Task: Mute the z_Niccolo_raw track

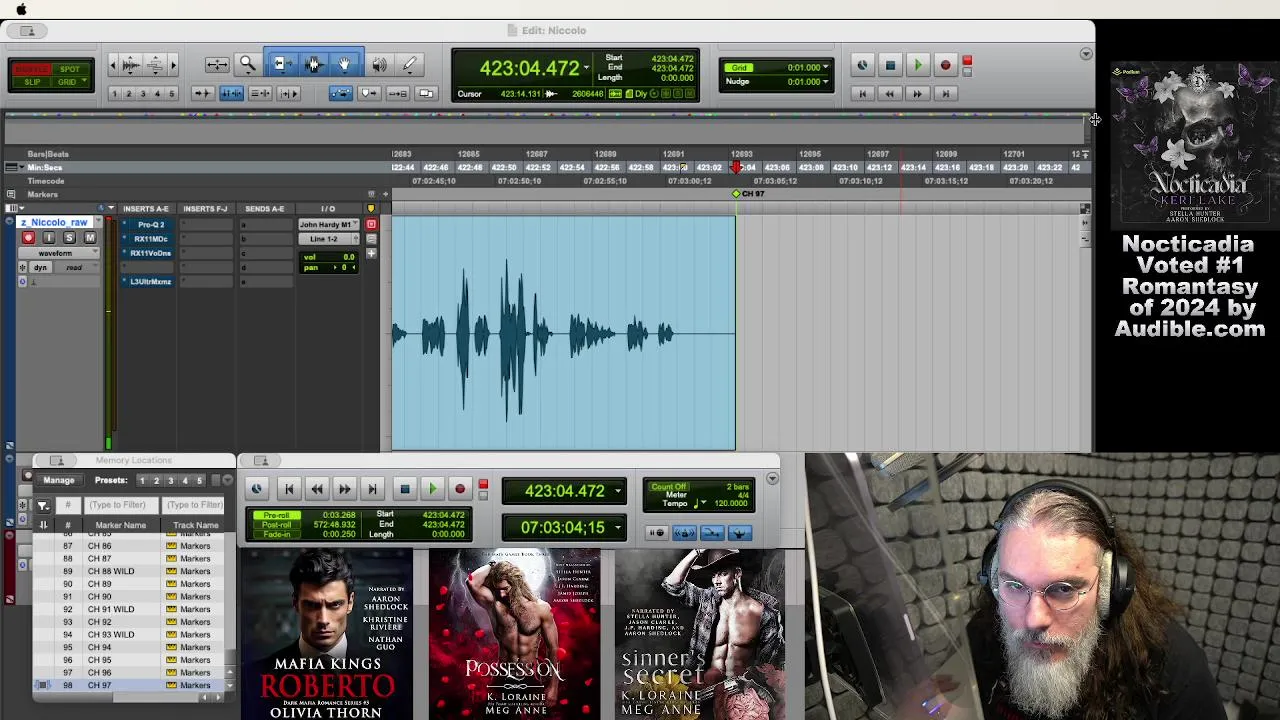Action: point(90,238)
